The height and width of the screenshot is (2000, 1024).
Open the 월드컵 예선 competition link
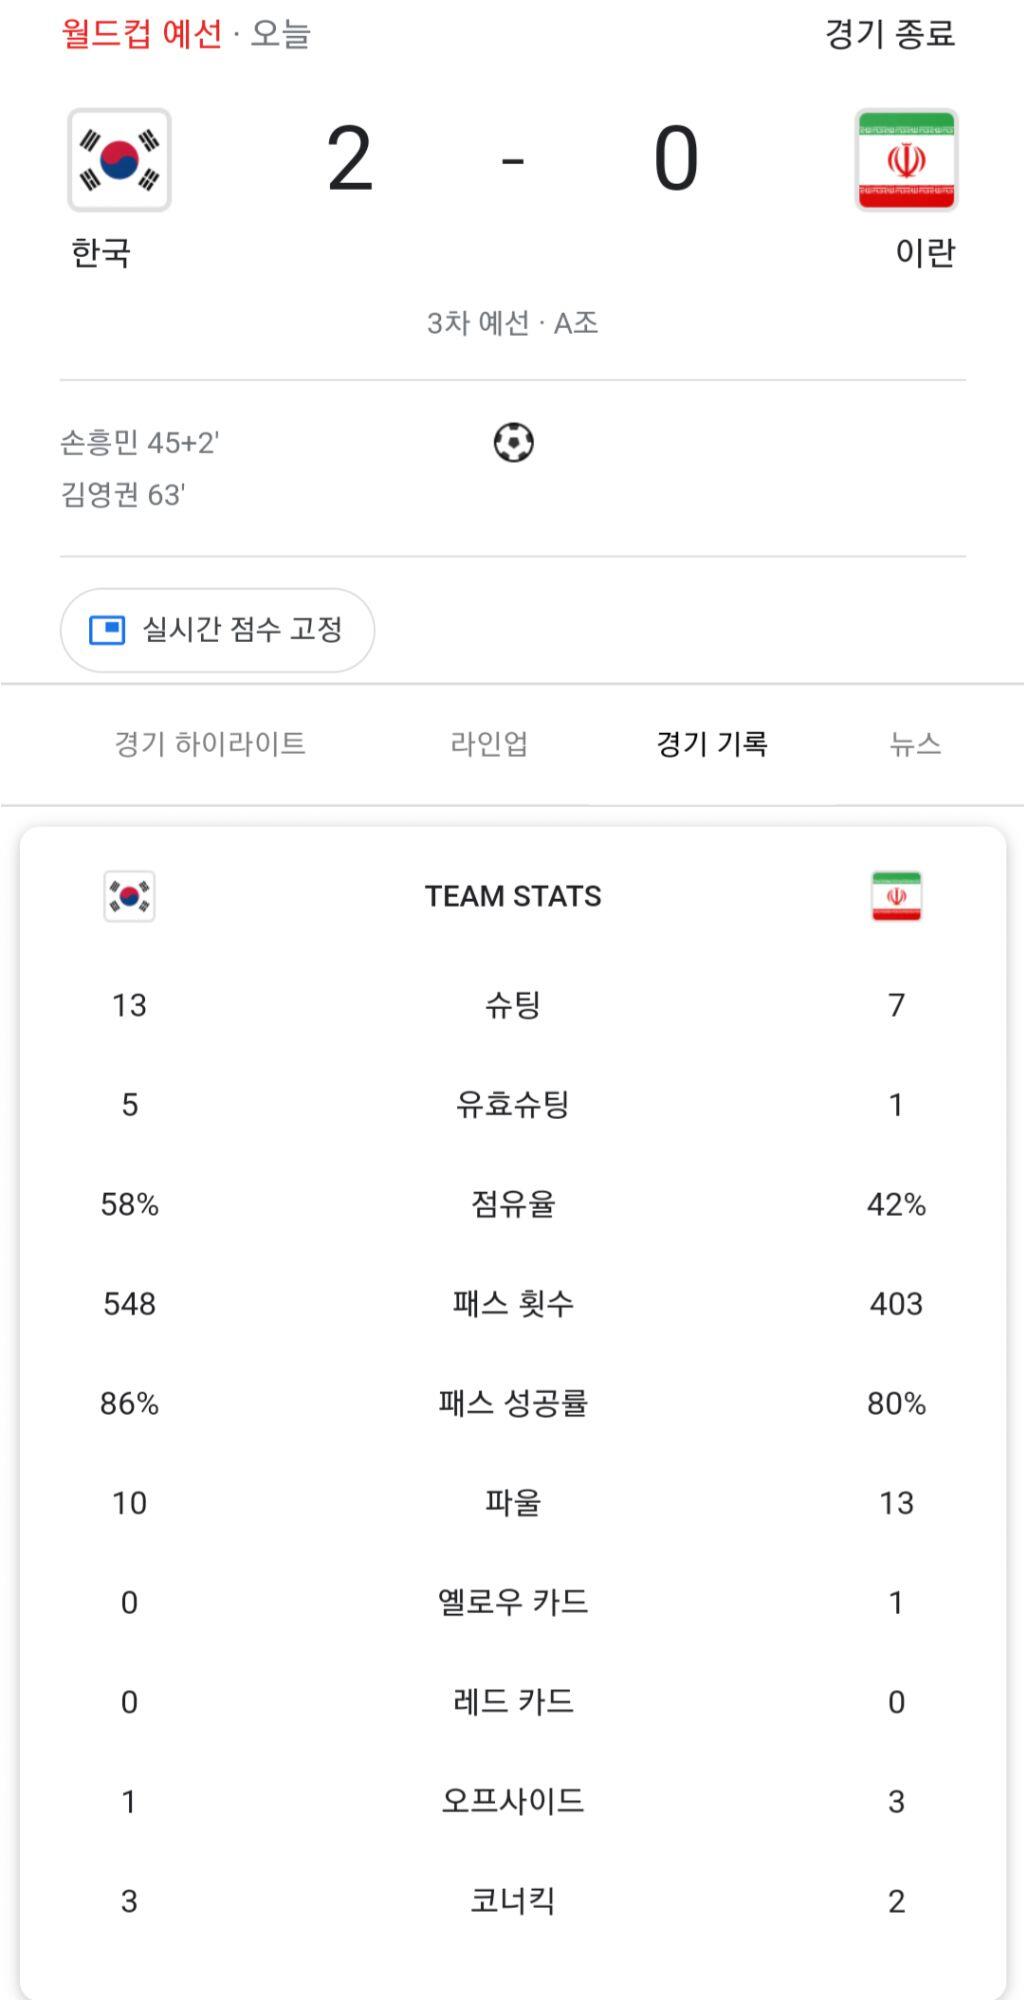tap(142, 34)
